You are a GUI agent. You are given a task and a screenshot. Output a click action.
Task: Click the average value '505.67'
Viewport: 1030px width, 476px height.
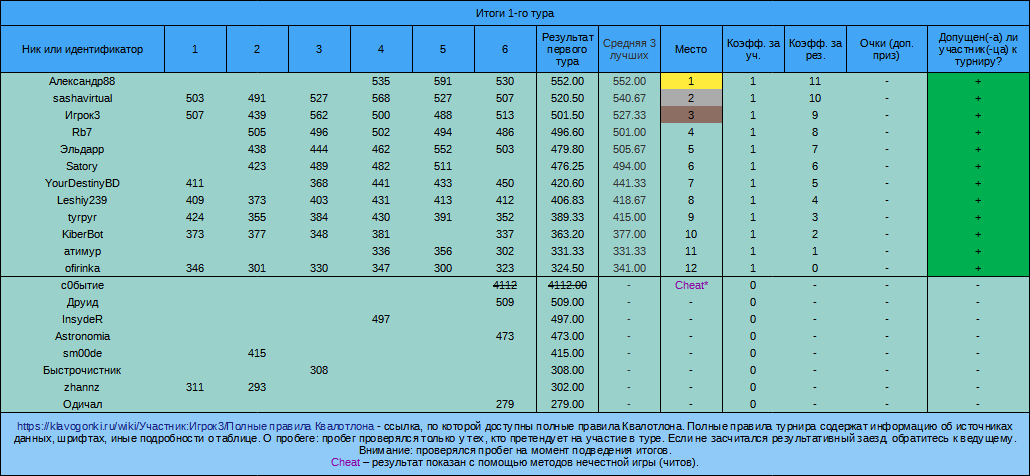629,149
